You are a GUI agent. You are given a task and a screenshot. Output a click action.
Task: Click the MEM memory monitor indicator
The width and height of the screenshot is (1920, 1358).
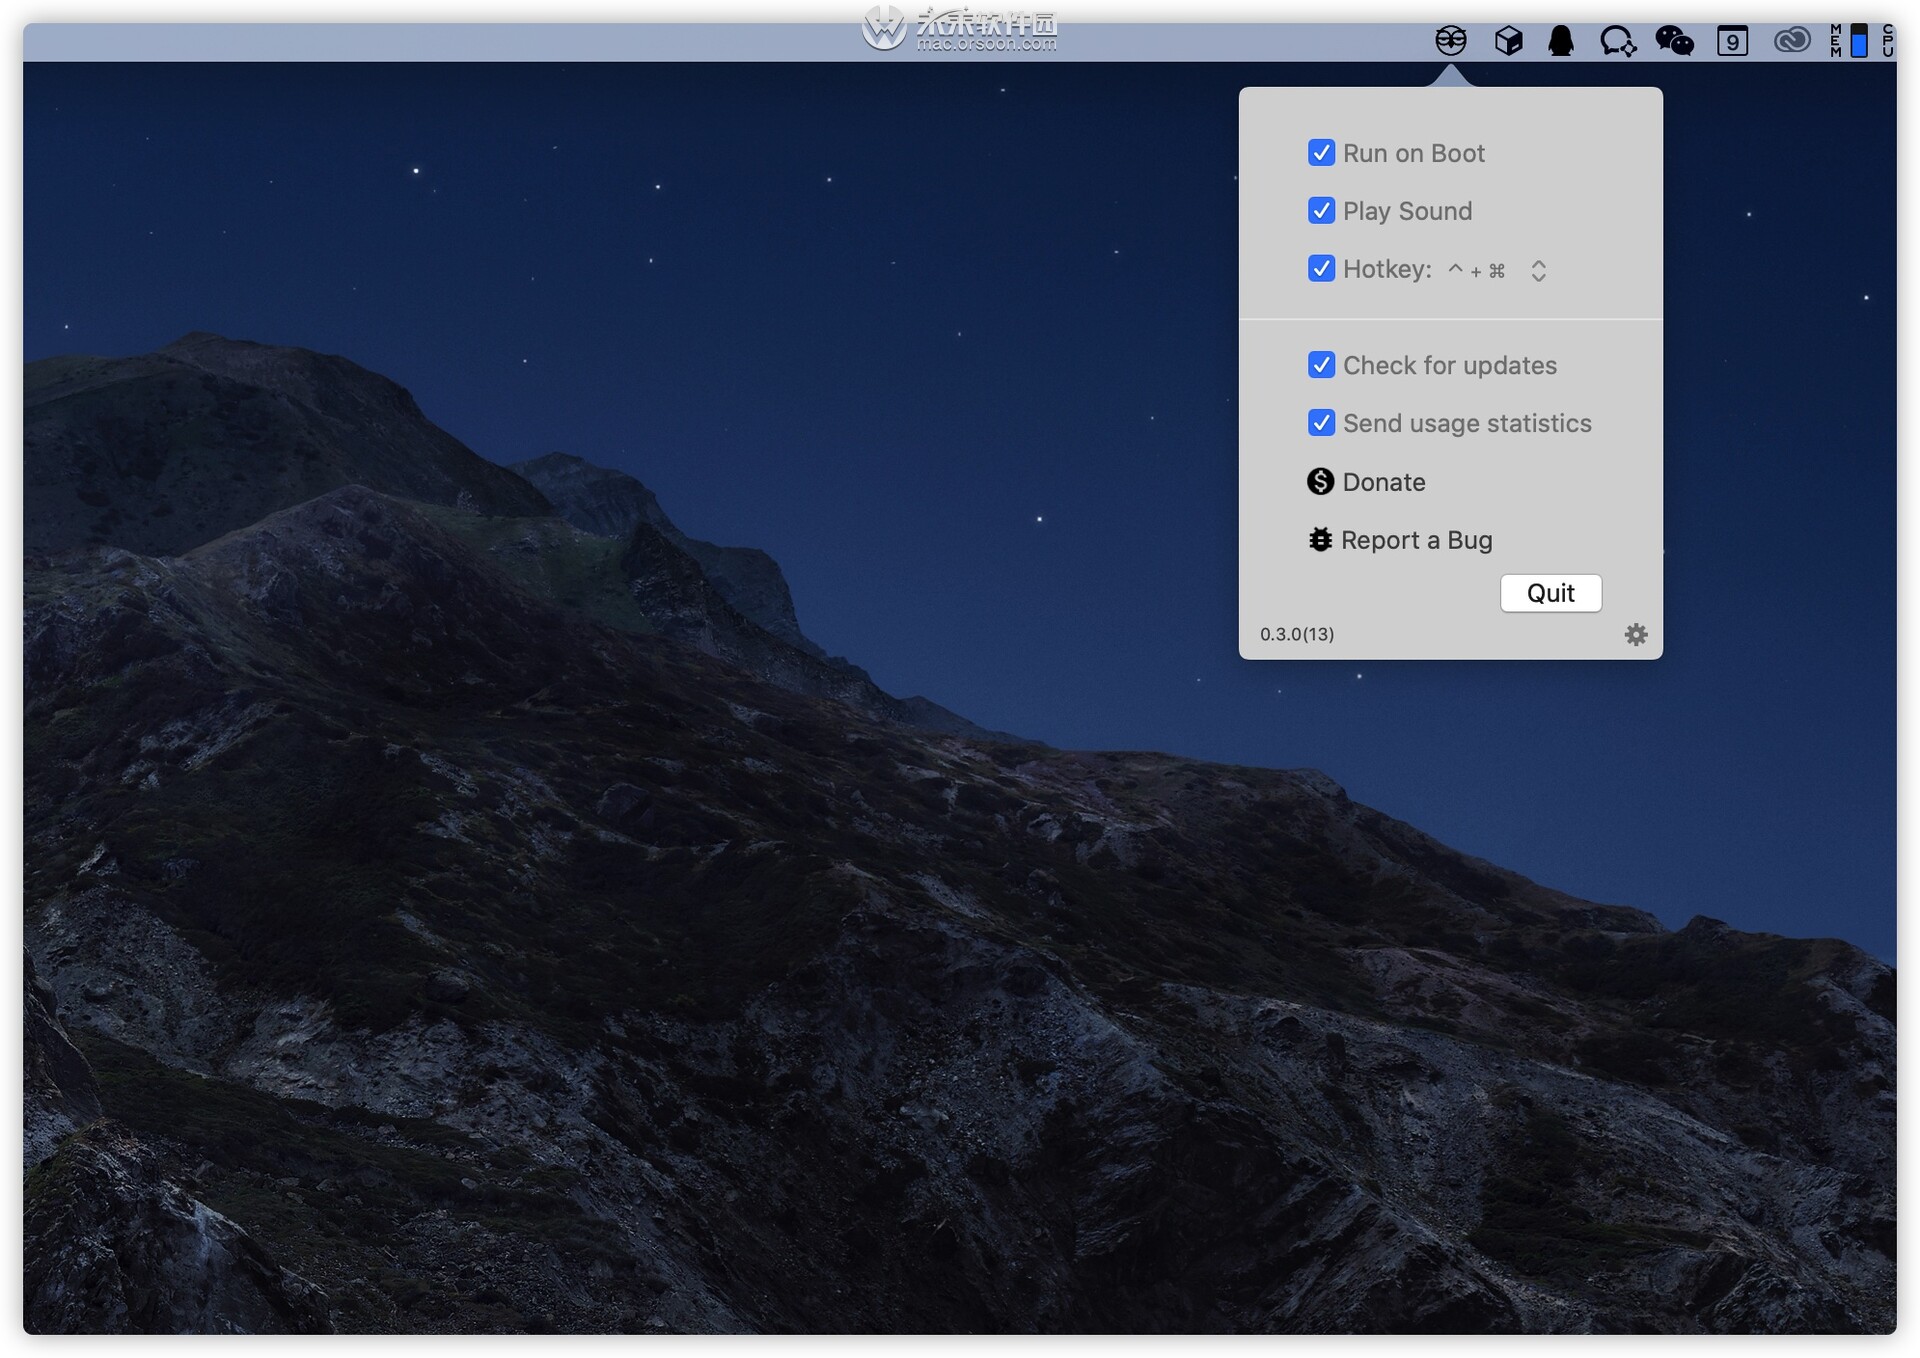[1848, 41]
